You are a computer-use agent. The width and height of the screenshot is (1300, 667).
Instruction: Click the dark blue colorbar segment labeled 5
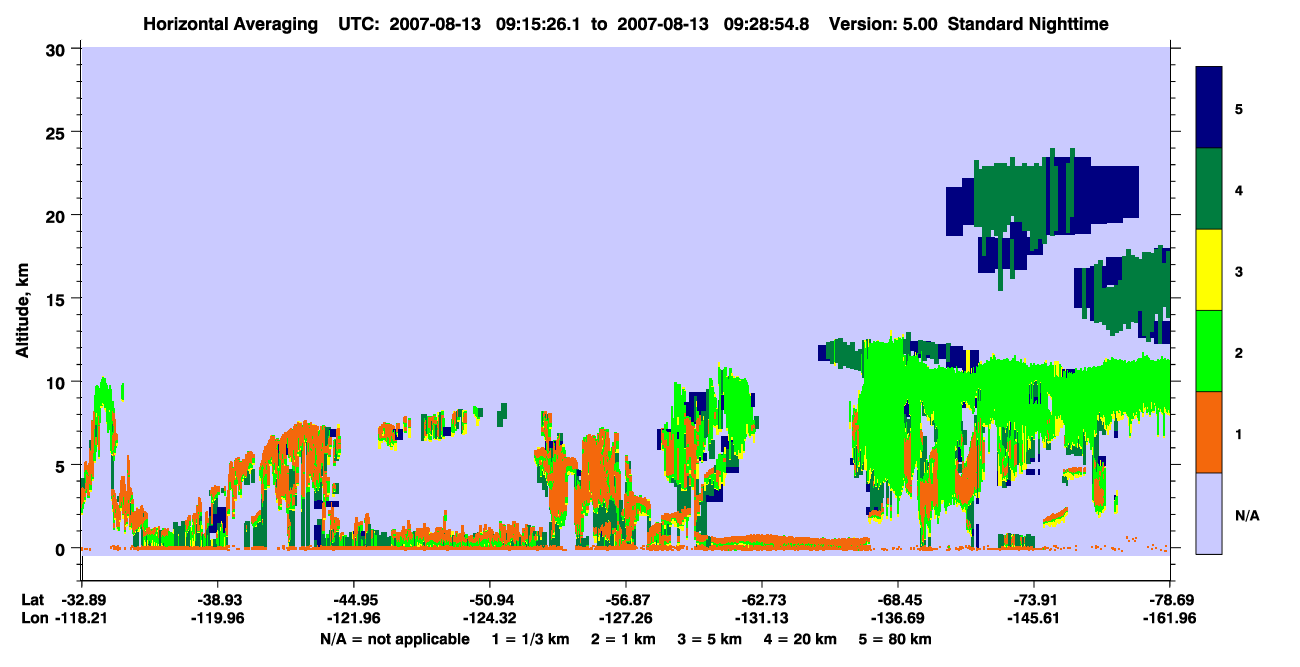[x=1209, y=108]
